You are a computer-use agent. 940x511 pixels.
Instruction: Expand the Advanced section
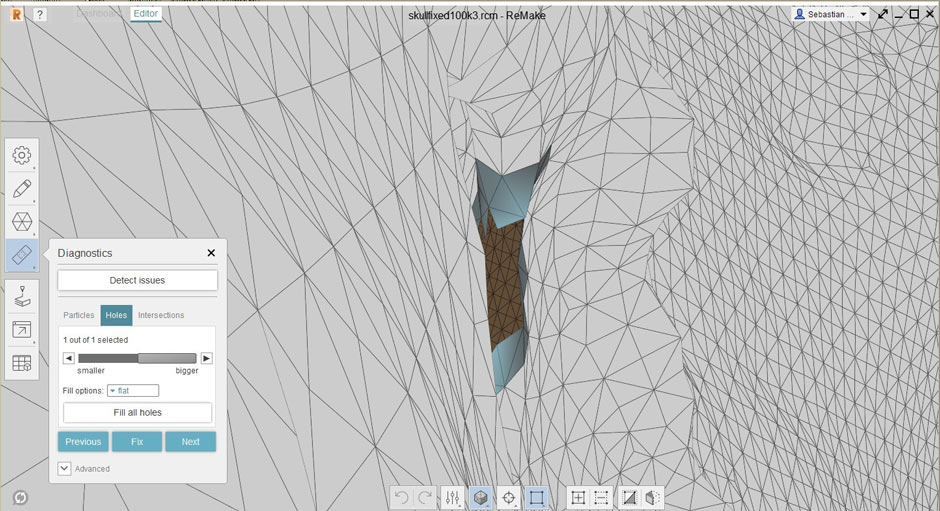(65, 468)
